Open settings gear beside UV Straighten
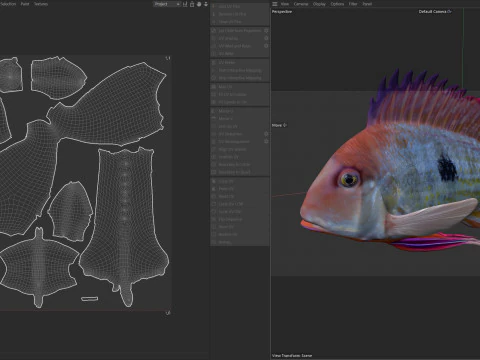 266,134
